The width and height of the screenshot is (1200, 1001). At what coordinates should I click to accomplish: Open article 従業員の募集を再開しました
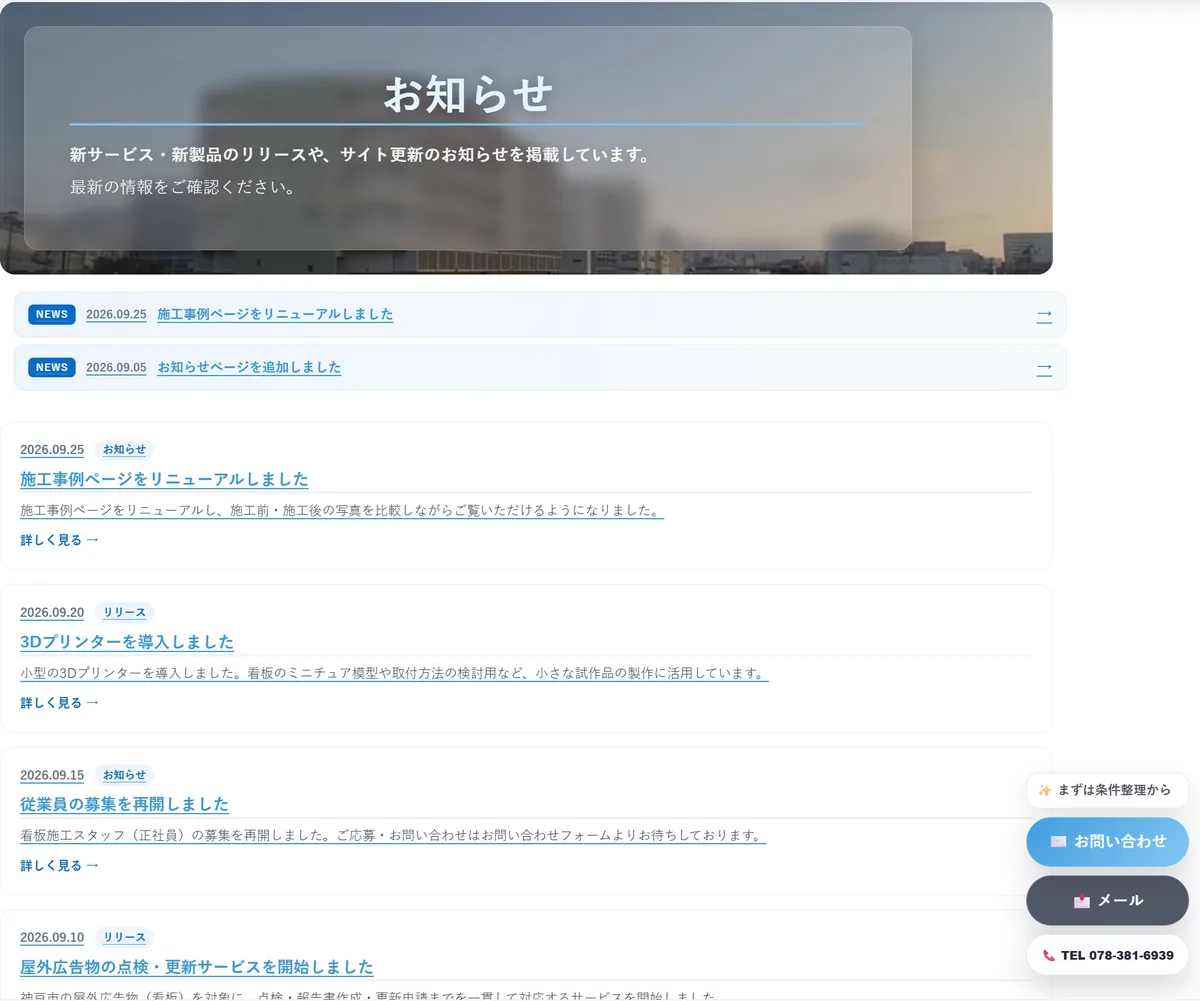click(x=125, y=805)
